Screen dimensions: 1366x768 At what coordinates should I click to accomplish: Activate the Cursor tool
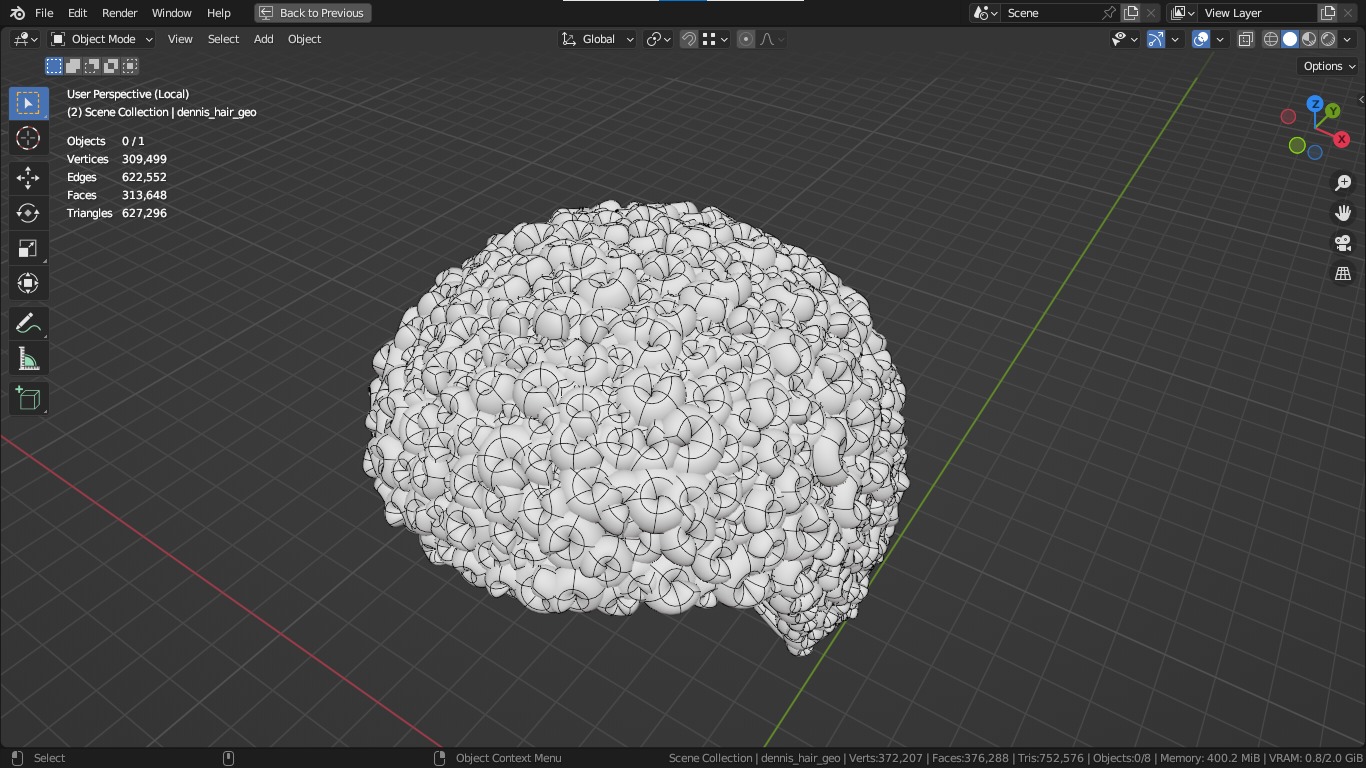(x=28, y=138)
